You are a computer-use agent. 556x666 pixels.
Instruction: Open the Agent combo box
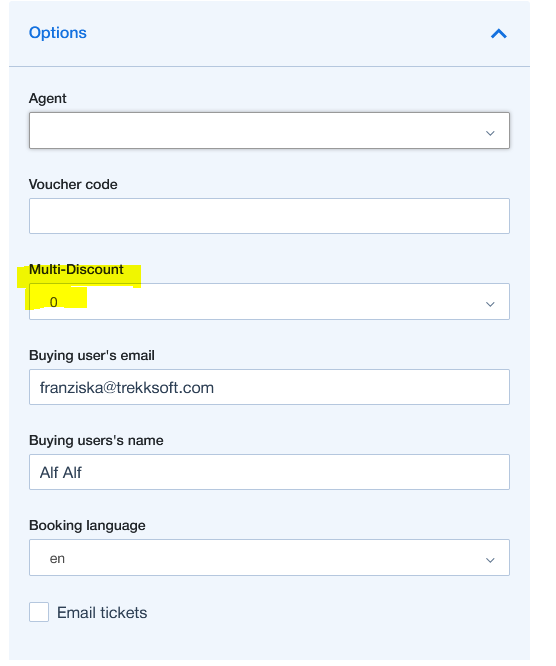(269, 130)
